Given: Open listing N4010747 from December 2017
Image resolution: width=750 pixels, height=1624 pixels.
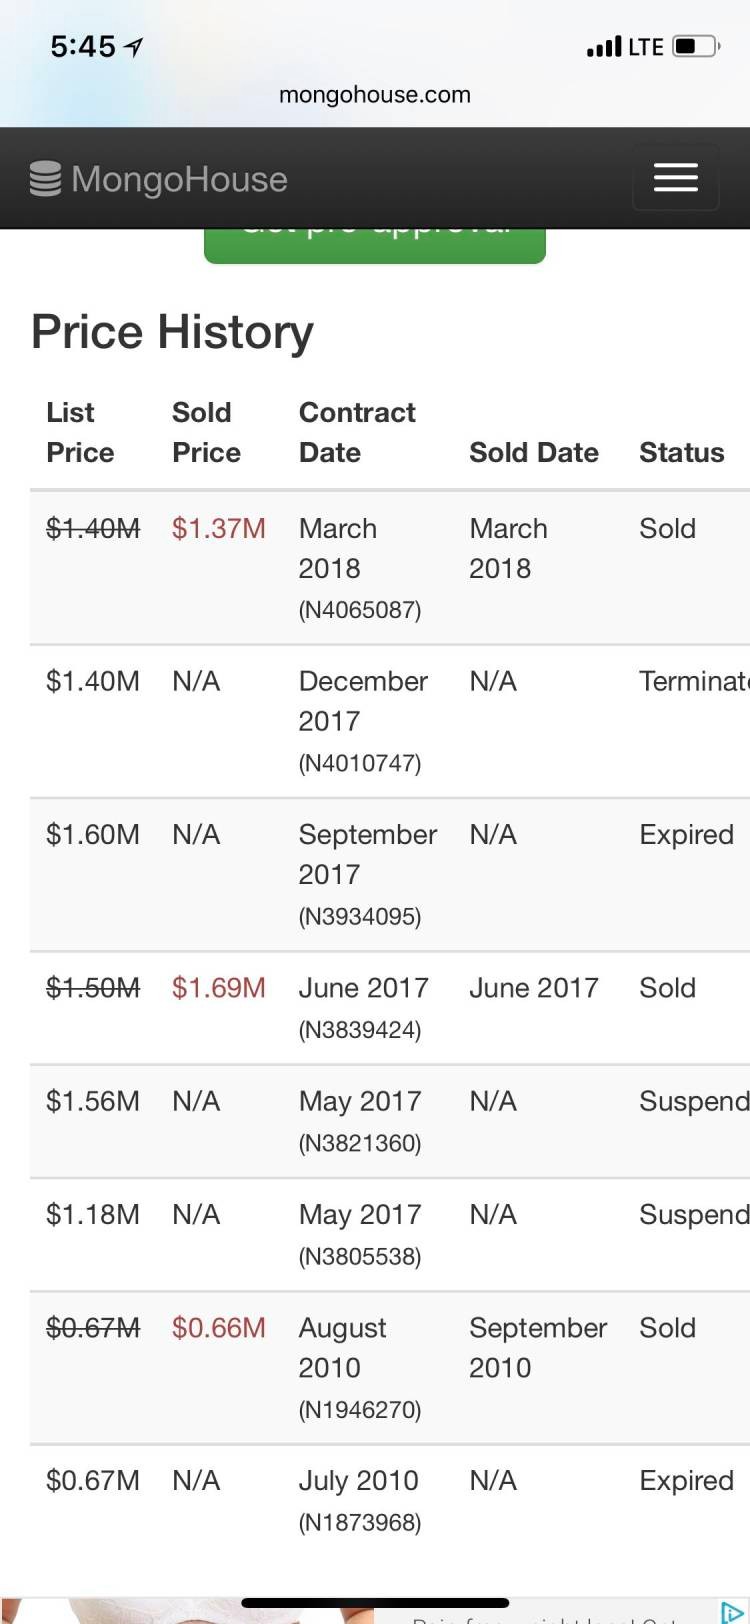Looking at the screenshot, I should pyautogui.click(x=360, y=763).
